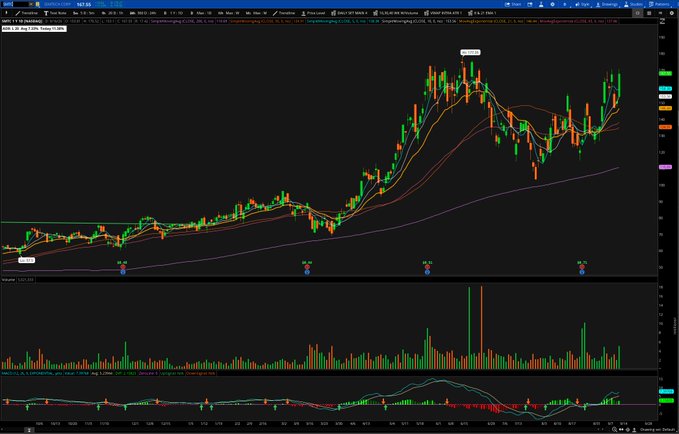The image size is (679, 434).
Task: Click the second earnings event marker
Action: 307,269
